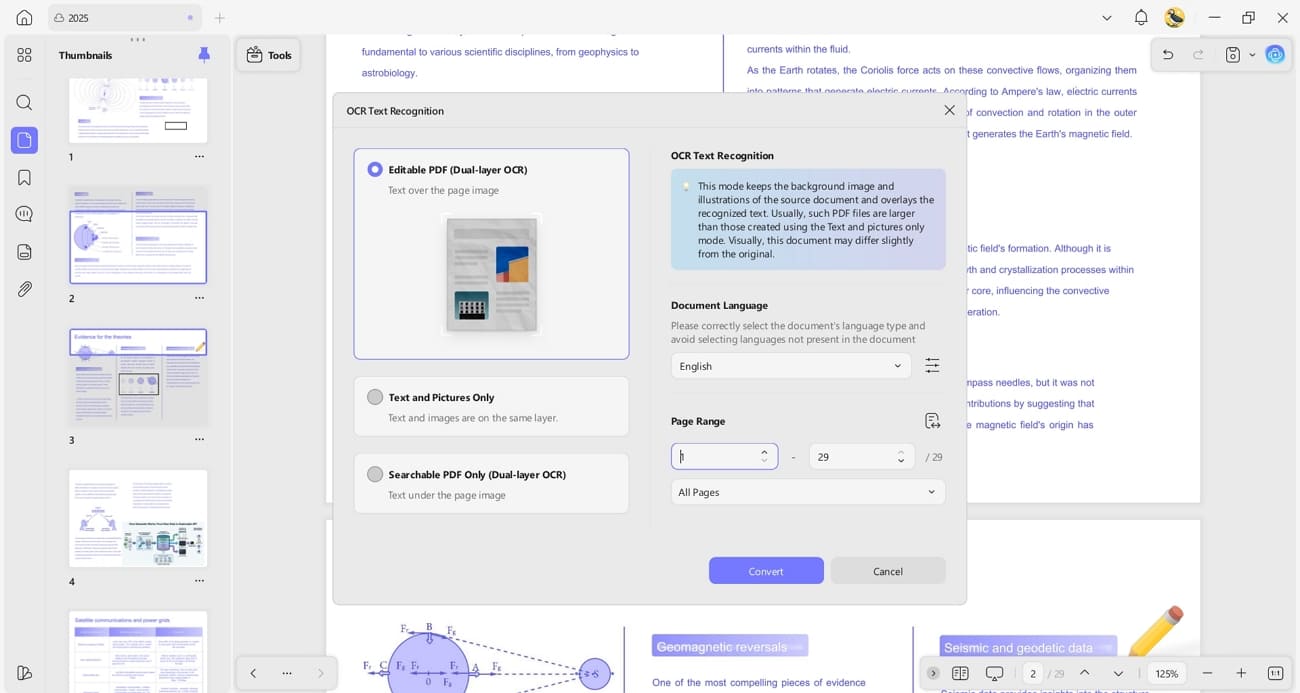1300x693 pixels.
Task: Open the zoom level 125% dropdown
Action: [x=1166, y=673]
